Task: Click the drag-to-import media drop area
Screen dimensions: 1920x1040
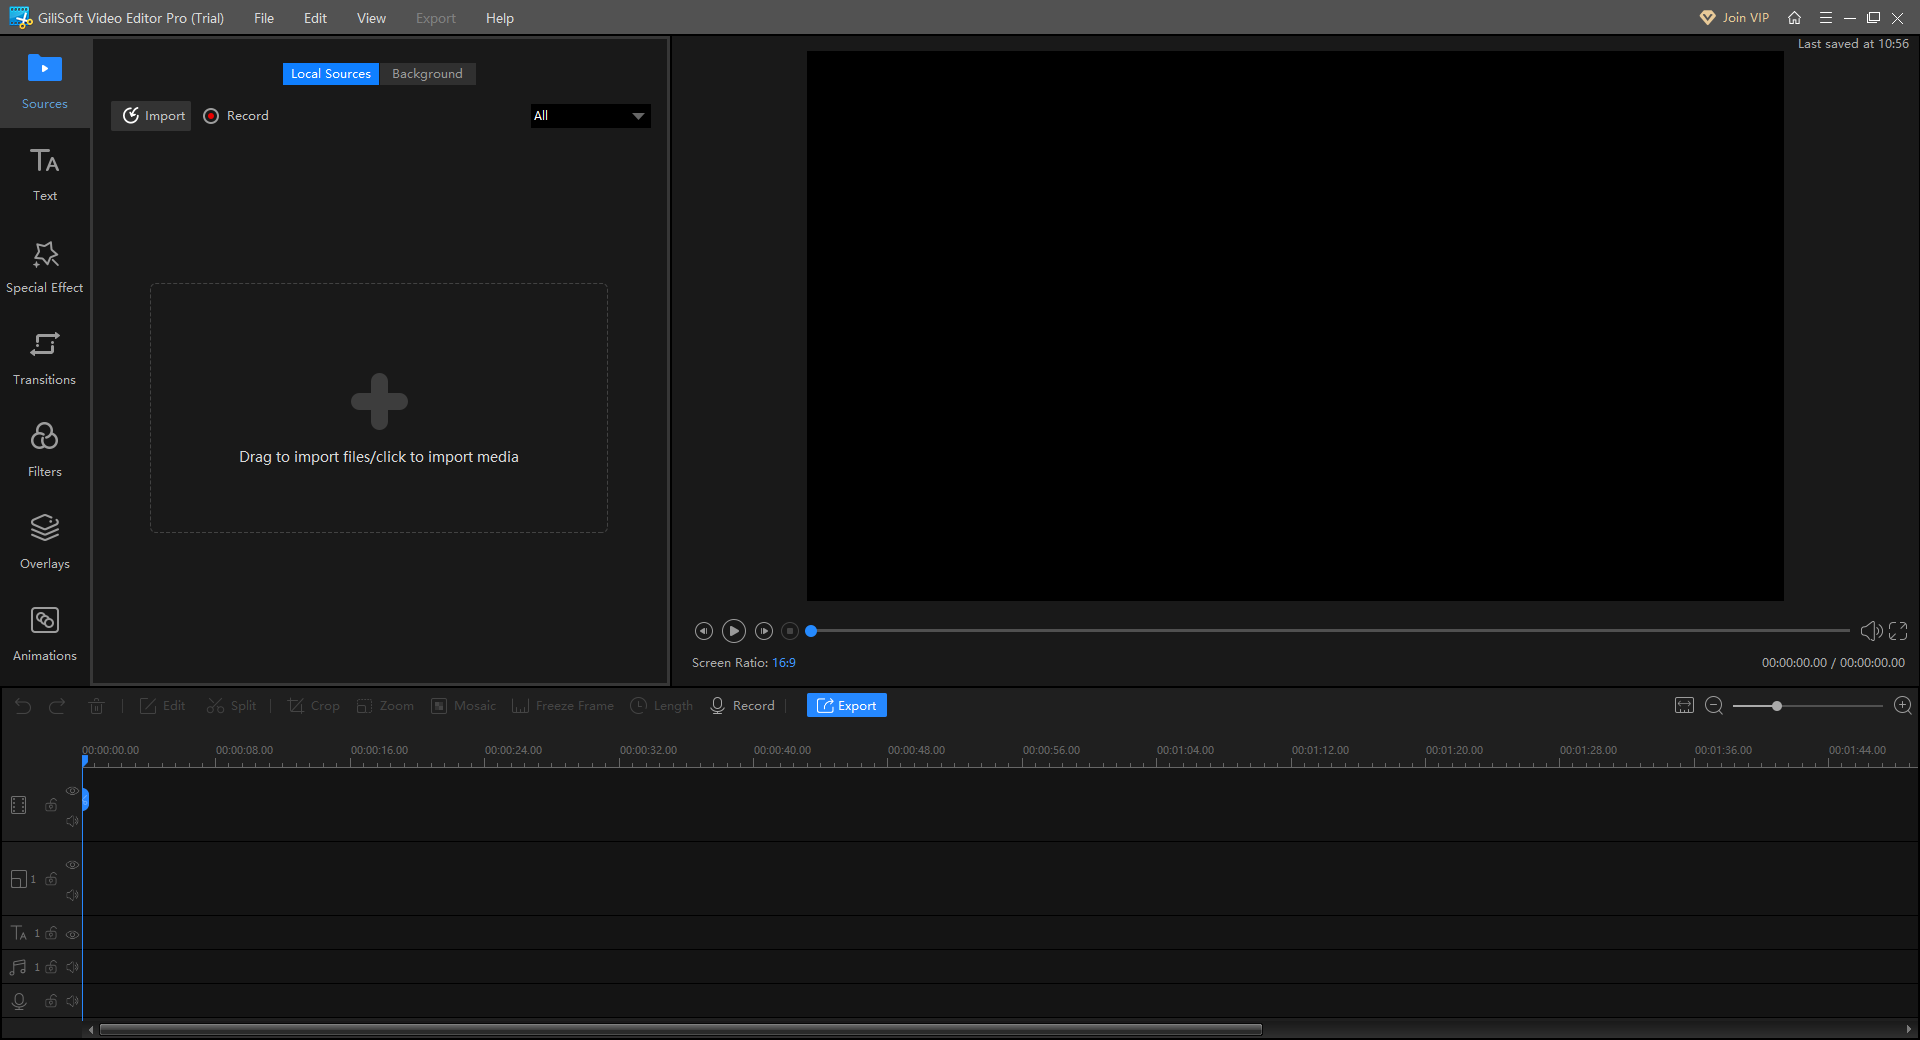Action: (x=379, y=408)
